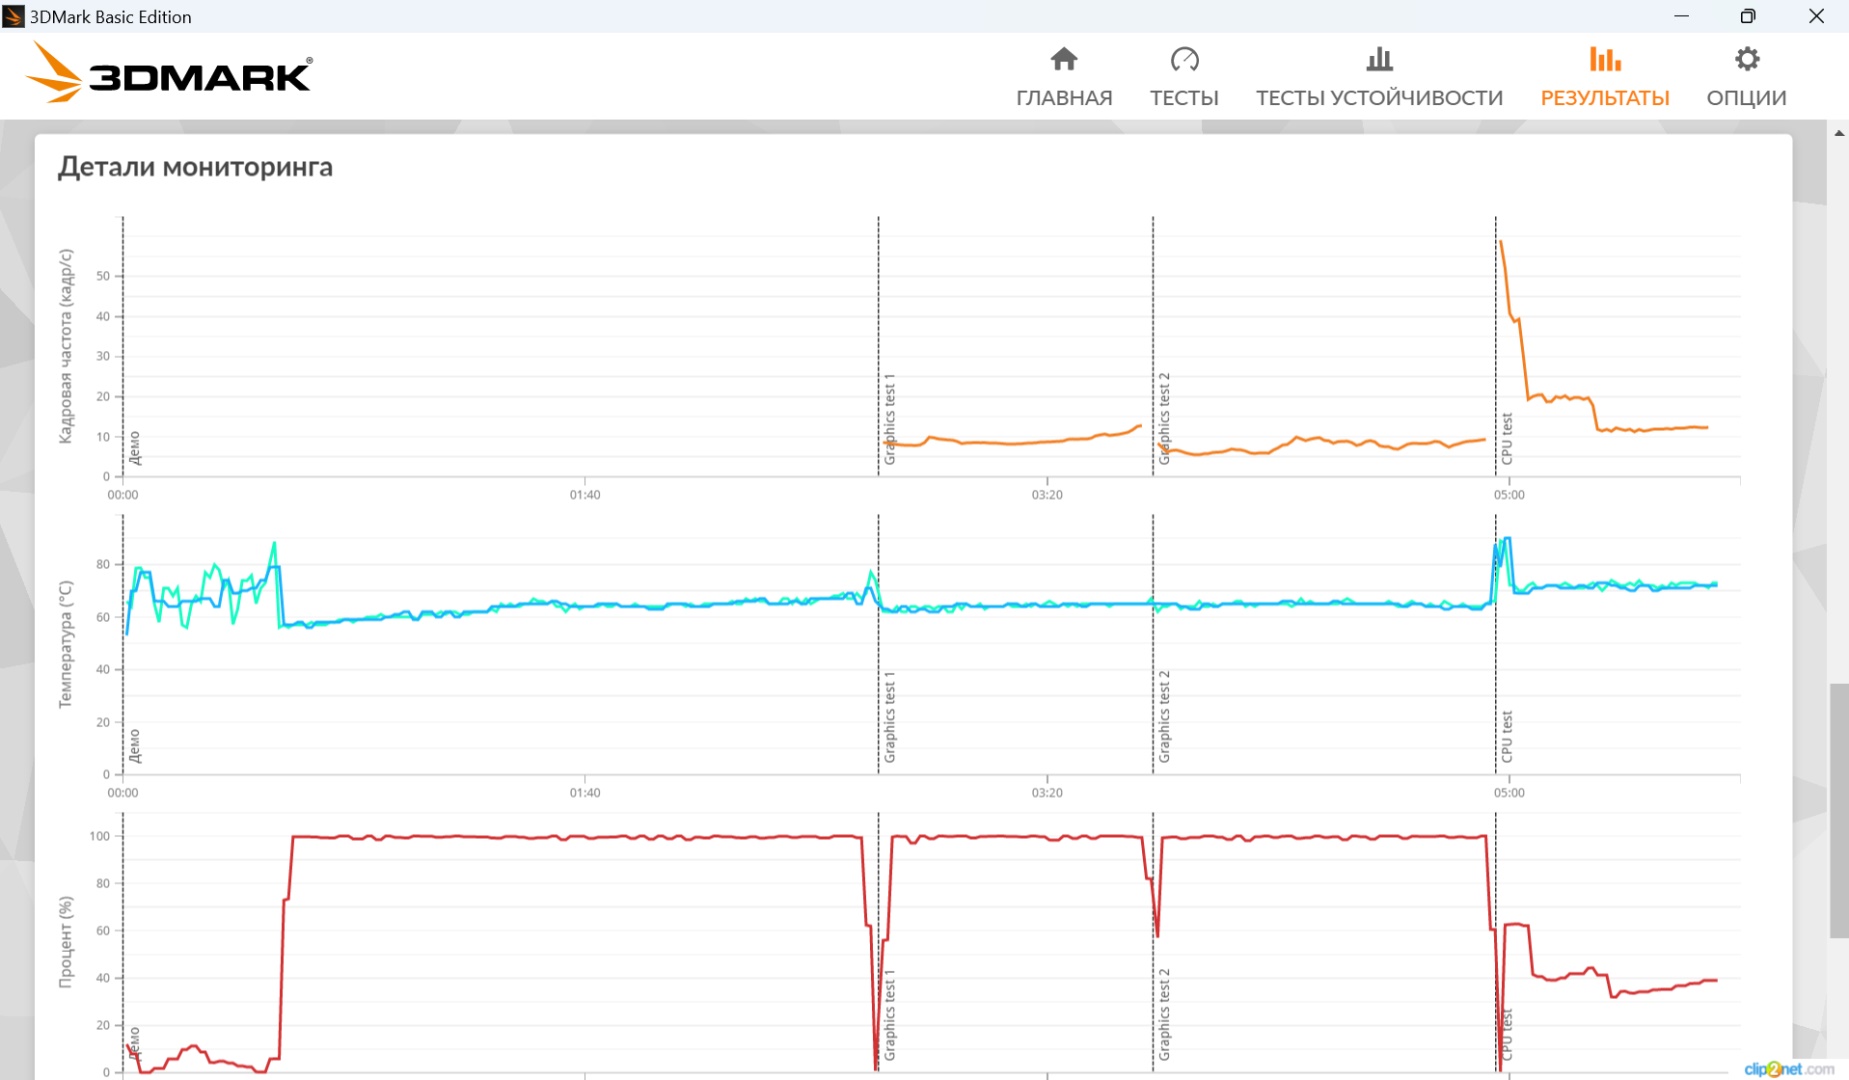Minimize the 3DMark window

coord(1681,16)
